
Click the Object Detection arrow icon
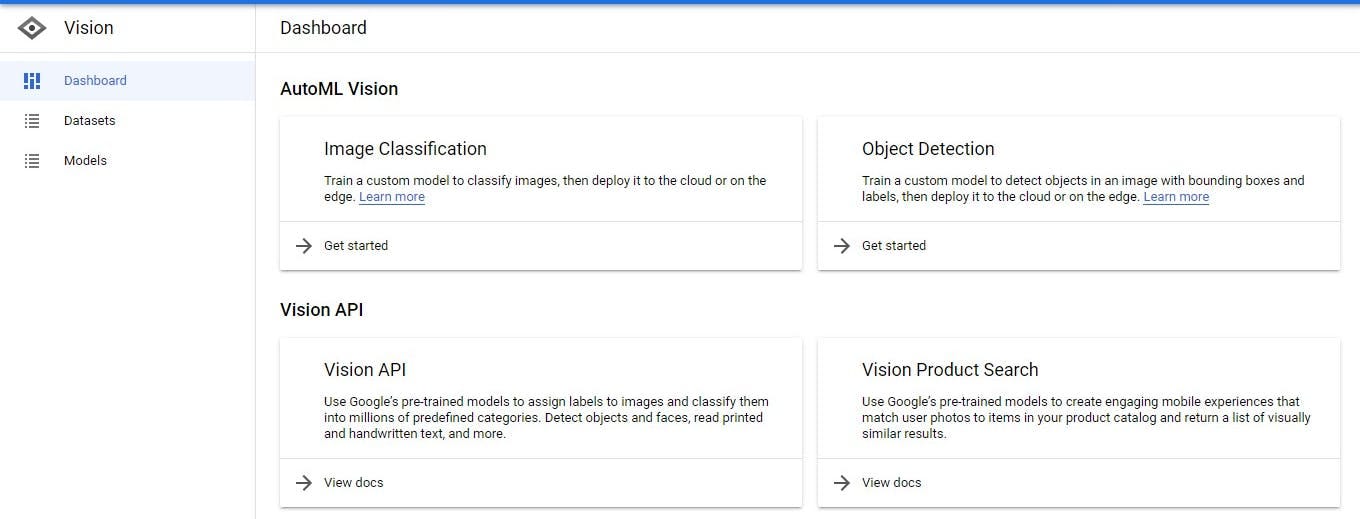[x=842, y=246]
